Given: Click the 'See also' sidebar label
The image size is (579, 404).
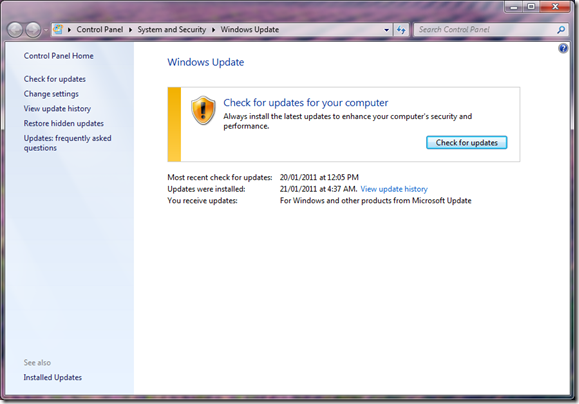Looking at the screenshot, I should click(x=37, y=363).
